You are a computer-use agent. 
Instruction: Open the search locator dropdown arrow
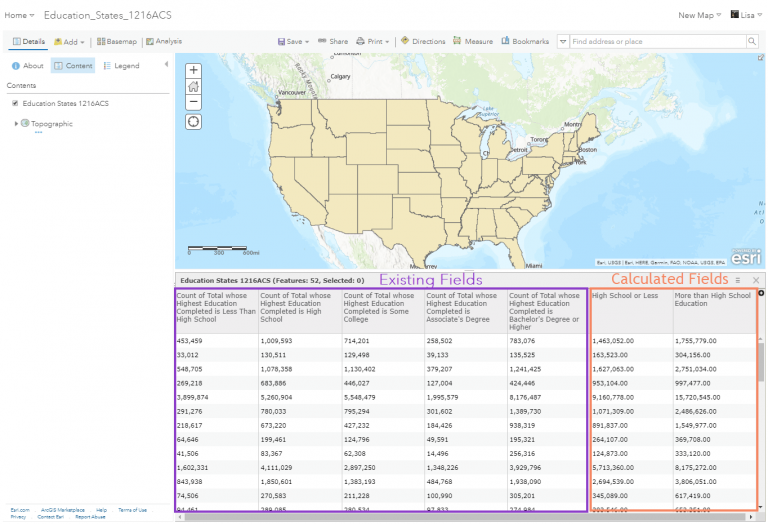point(563,42)
